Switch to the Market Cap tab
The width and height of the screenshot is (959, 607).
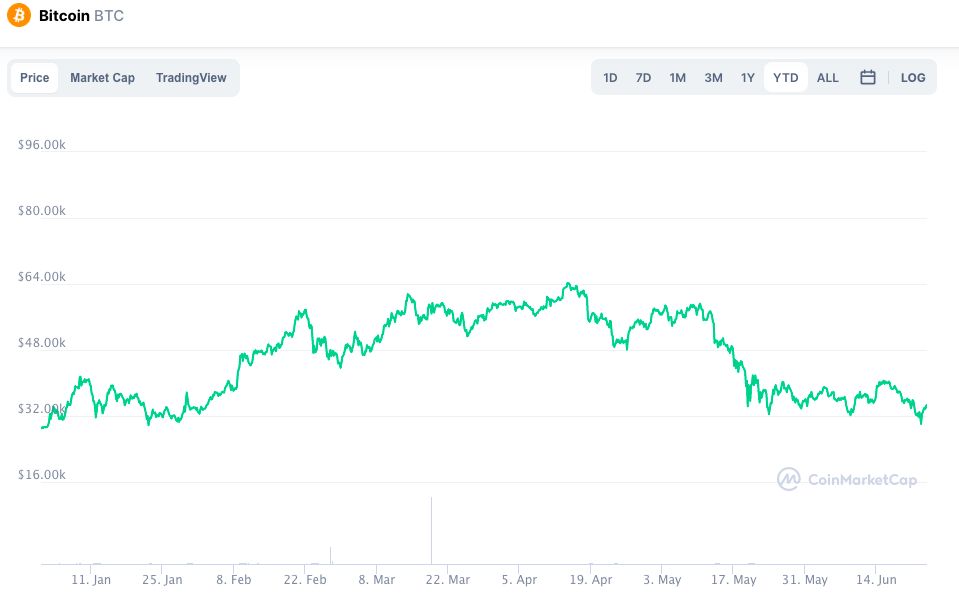click(102, 78)
